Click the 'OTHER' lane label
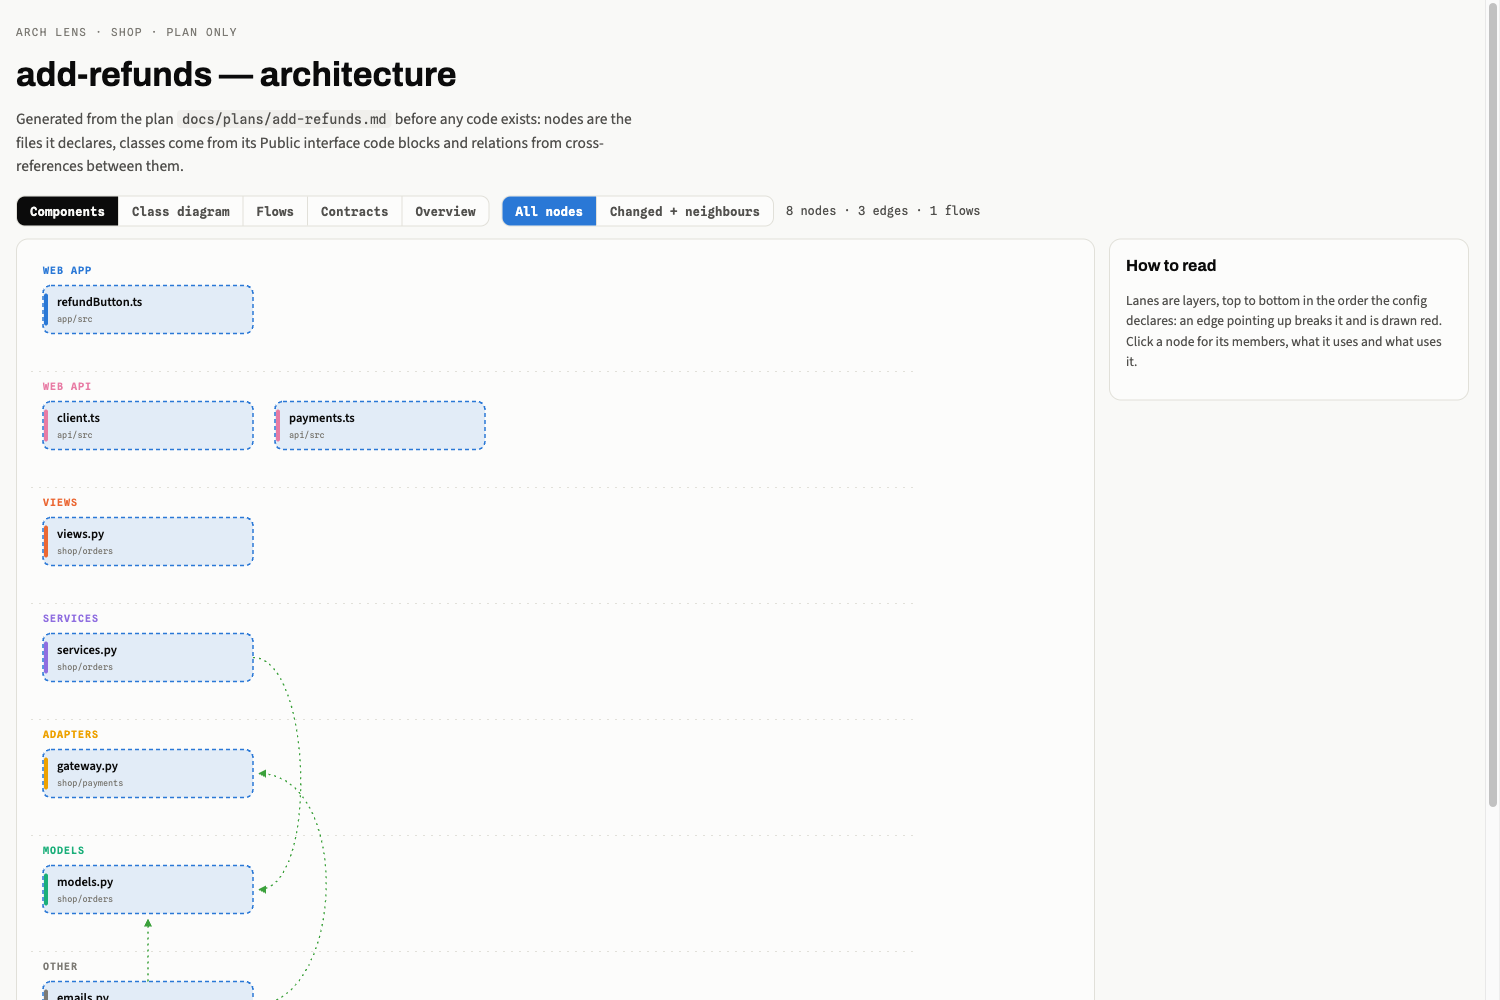The width and height of the screenshot is (1500, 1000). [x=60, y=967]
